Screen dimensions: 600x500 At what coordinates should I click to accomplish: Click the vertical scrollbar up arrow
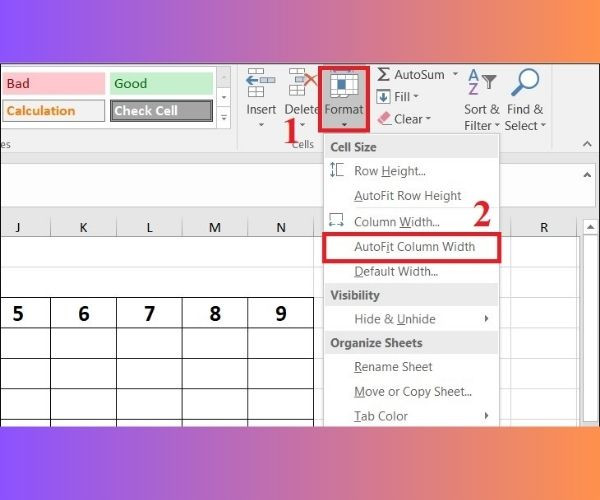click(x=590, y=227)
